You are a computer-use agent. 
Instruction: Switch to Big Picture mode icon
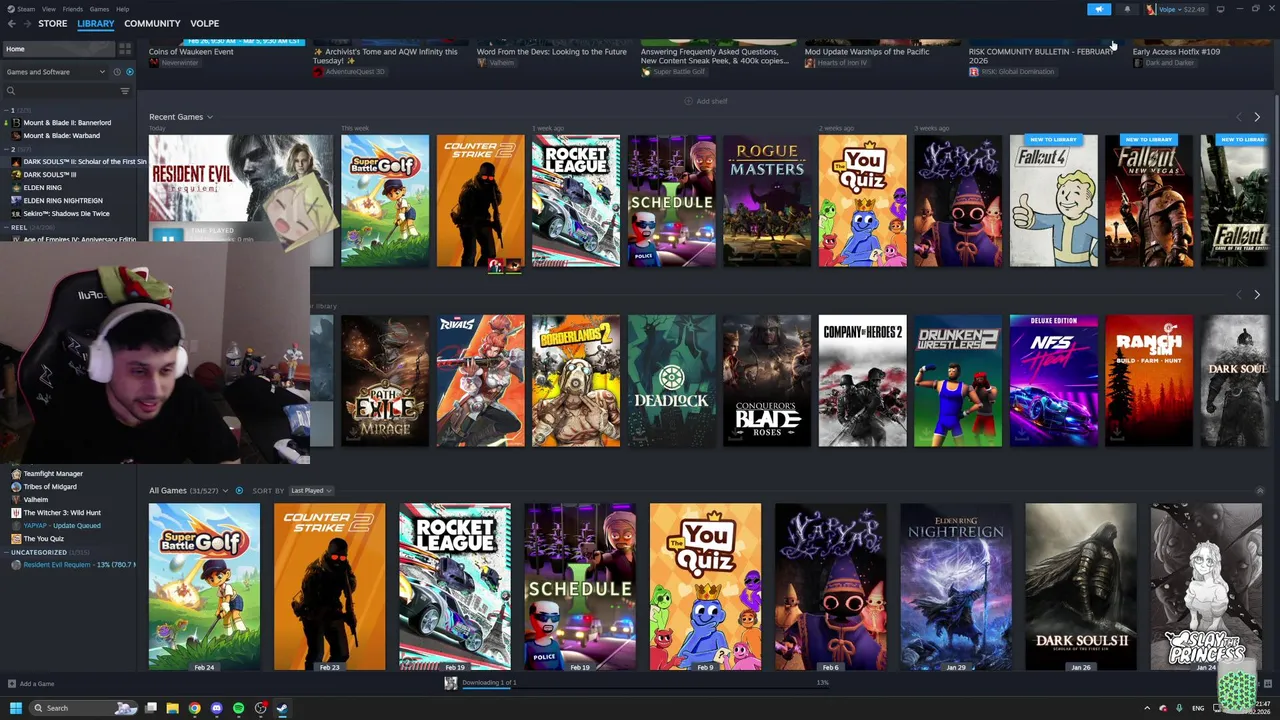coord(1220,9)
